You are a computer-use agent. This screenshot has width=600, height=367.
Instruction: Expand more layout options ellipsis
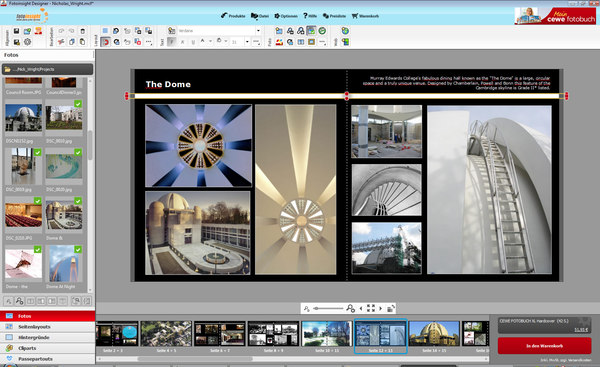point(149,42)
